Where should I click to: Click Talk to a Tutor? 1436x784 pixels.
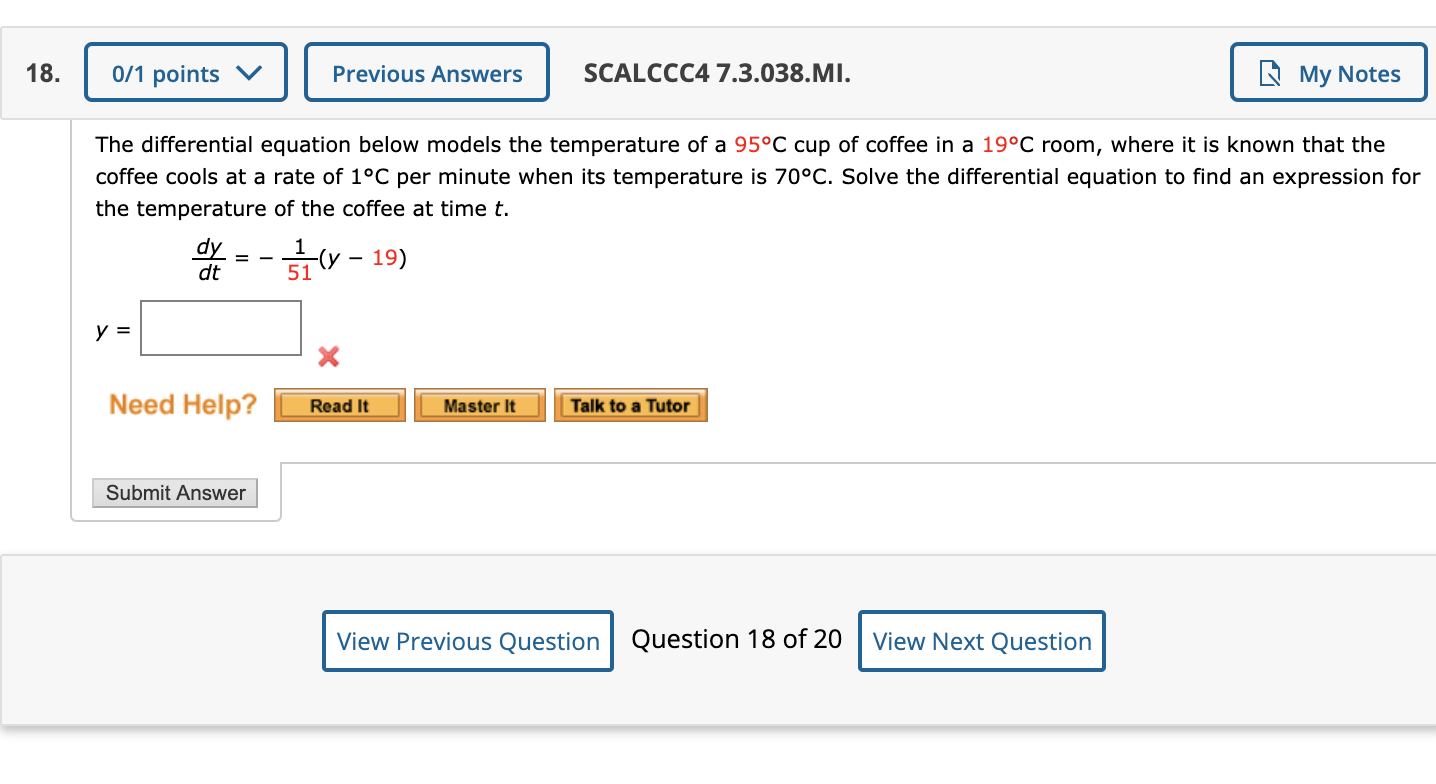pyautogui.click(x=630, y=405)
